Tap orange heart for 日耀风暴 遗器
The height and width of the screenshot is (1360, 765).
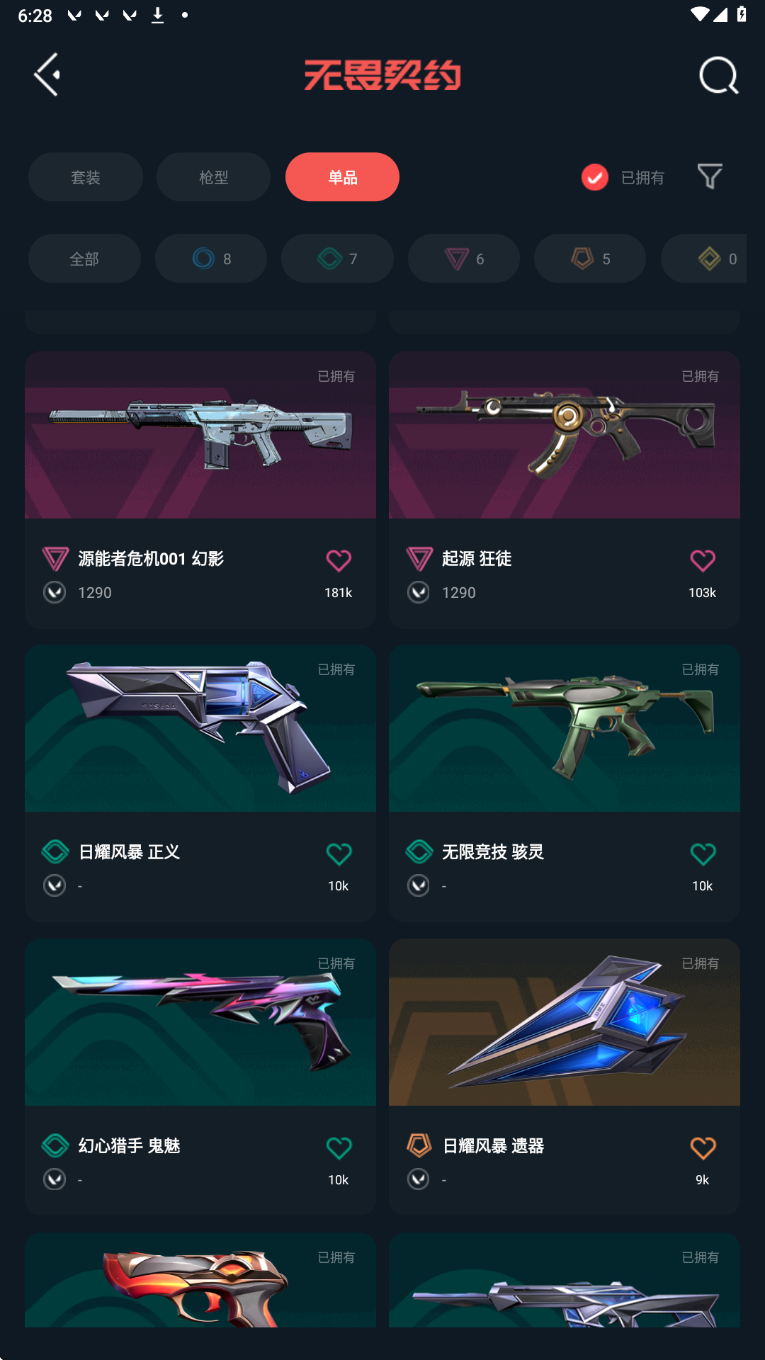click(703, 1148)
